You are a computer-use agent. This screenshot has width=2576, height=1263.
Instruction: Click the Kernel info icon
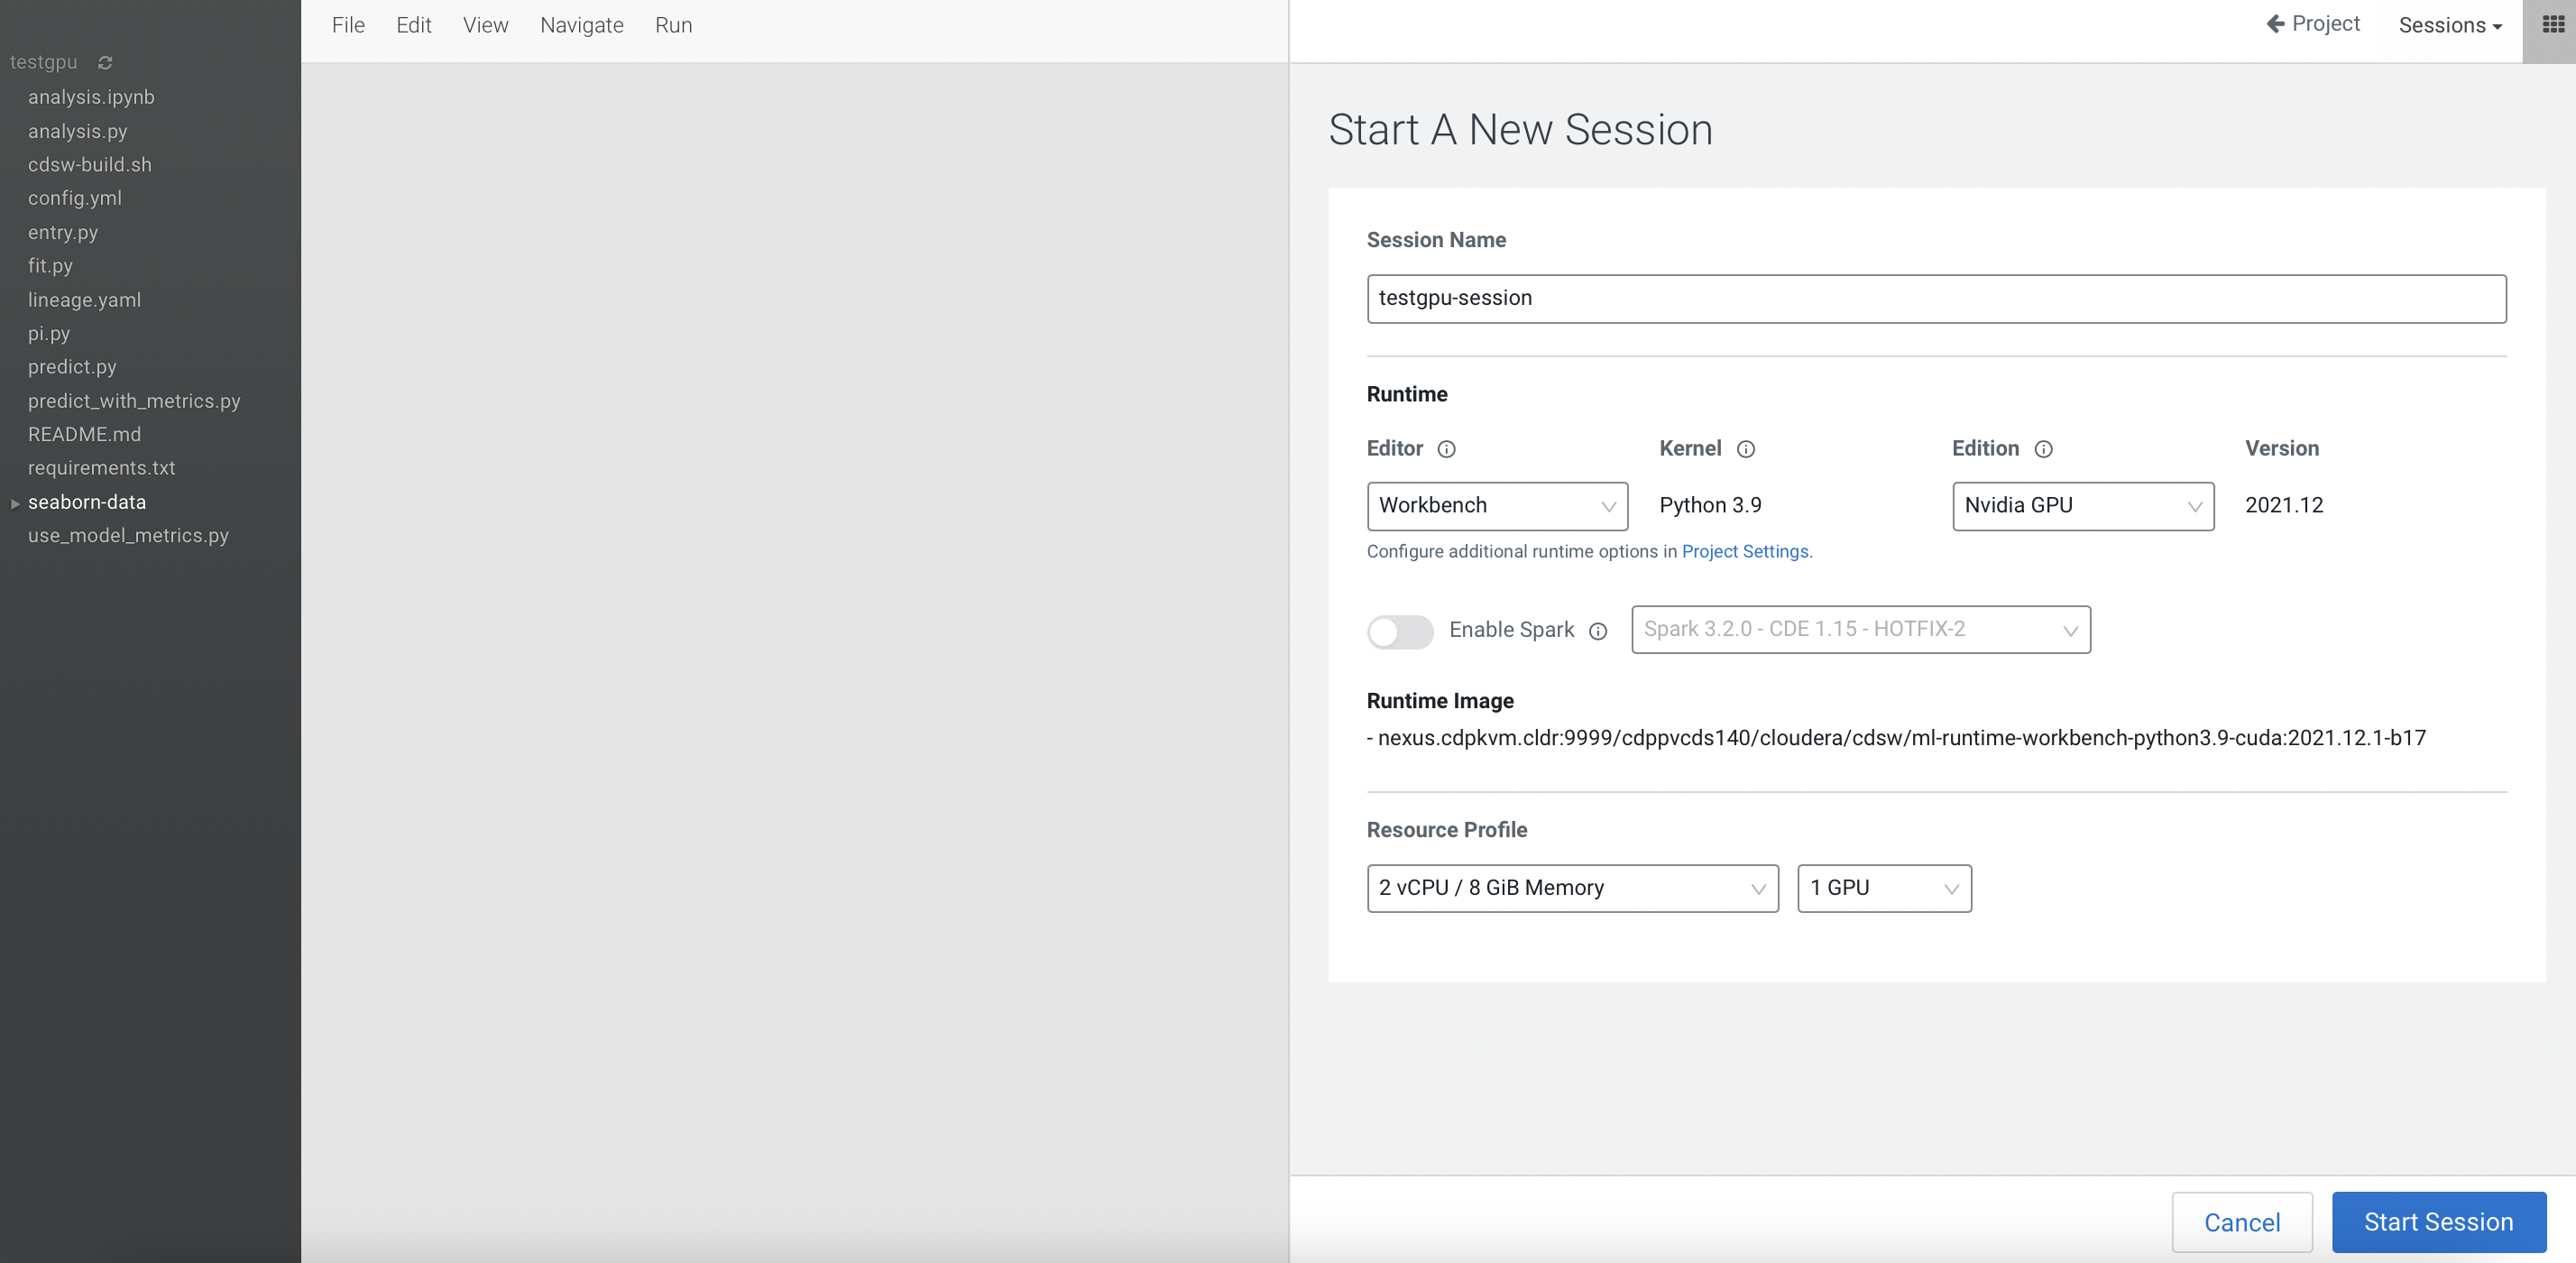[x=1745, y=449]
